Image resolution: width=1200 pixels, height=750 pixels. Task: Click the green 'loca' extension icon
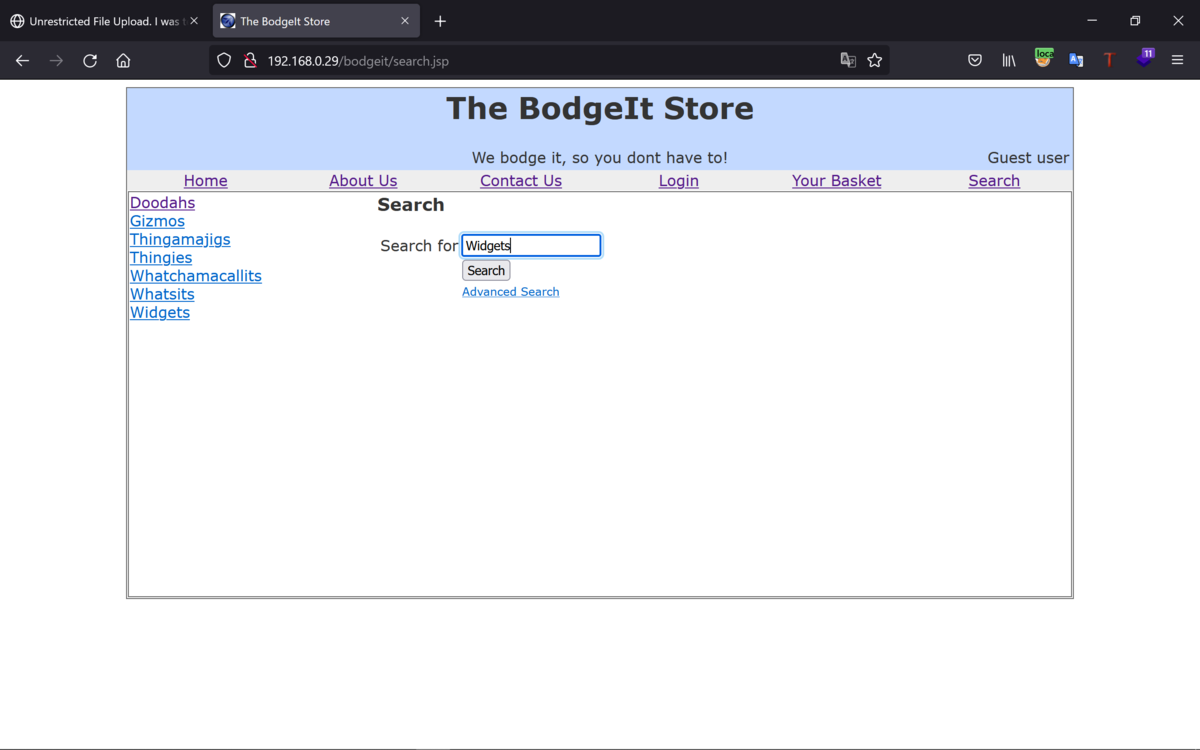(x=1043, y=58)
